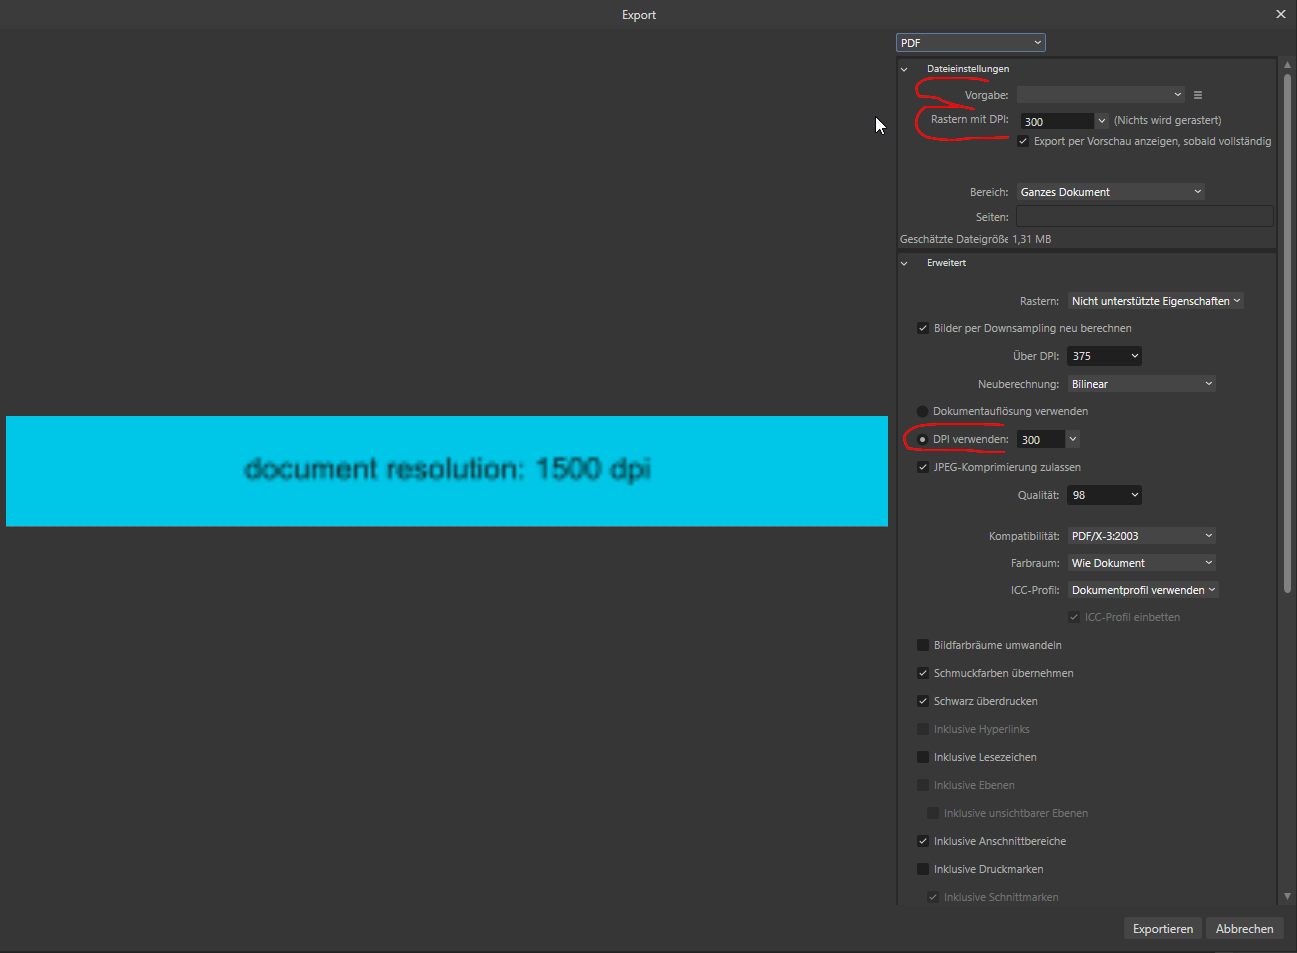Select Dokumentauflösung verwenden radio button
Image resolution: width=1297 pixels, height=953 pixels.
pyautogui.click(x=923, y=411)
